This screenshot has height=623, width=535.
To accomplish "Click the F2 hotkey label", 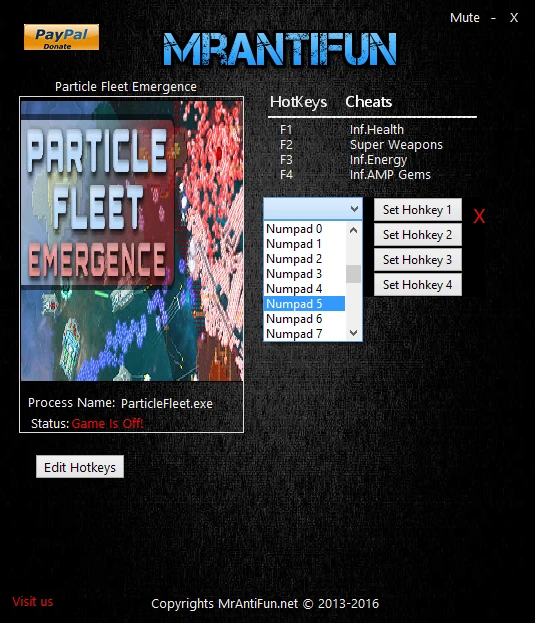I will coord(286,145).
